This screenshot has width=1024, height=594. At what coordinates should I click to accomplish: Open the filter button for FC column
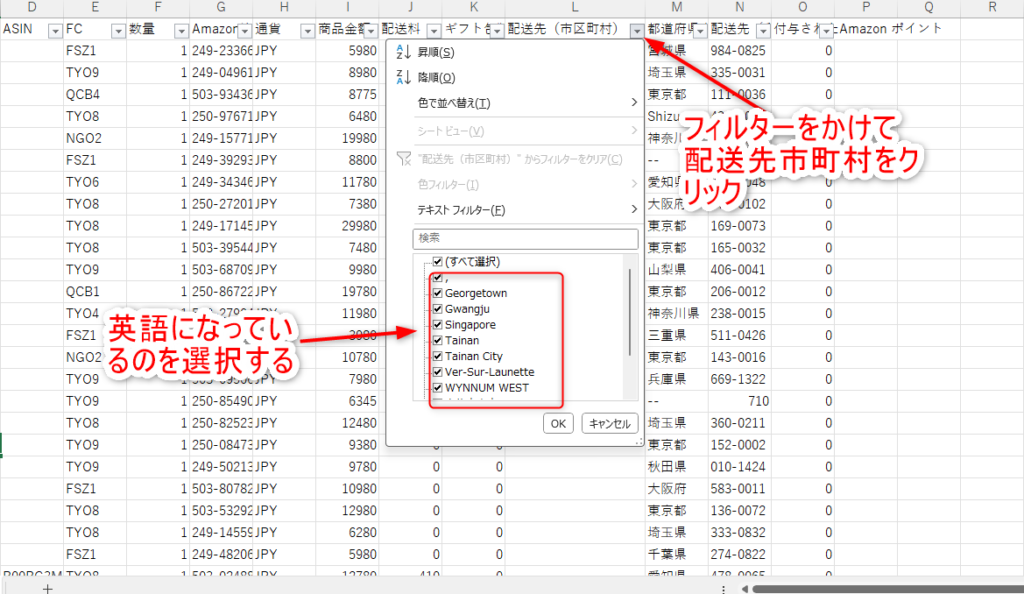tap(118, 30)
